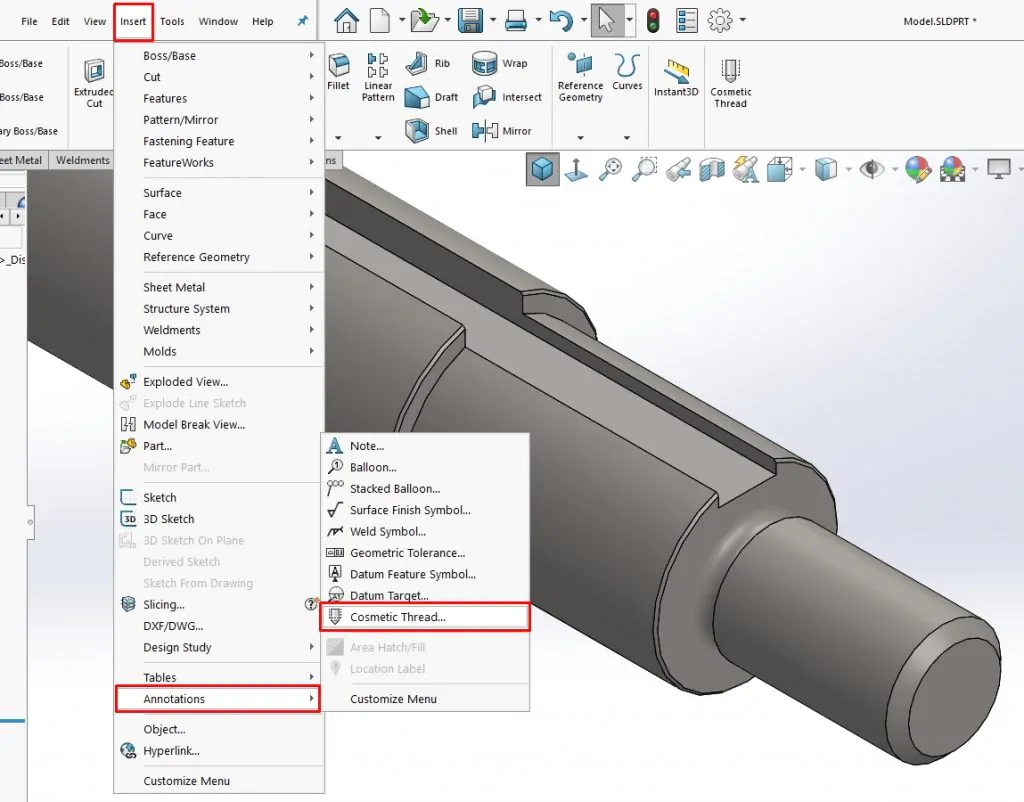Select the Mirror feature icon
Viewport: 1024px width, 802px height.
(485, 131)
